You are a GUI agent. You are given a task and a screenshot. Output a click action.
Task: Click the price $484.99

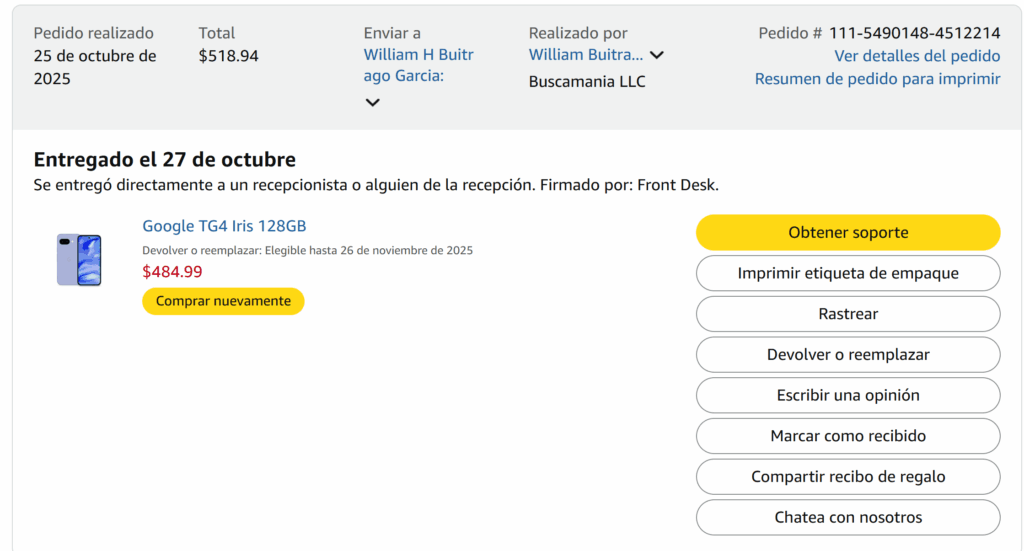point(172,272)
